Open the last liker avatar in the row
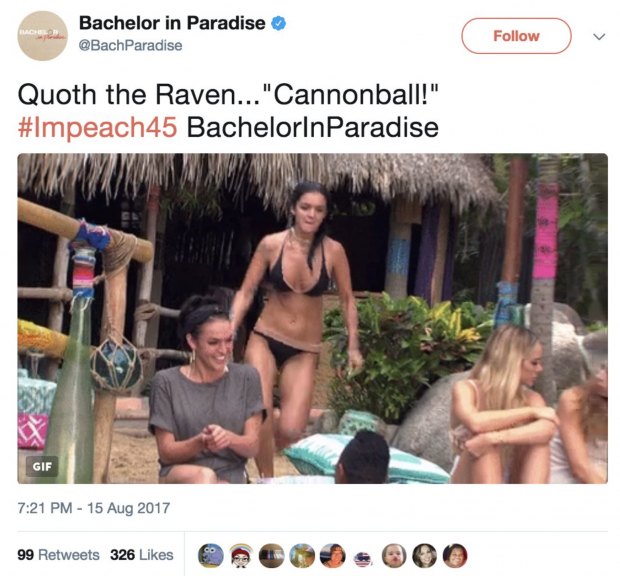Viewport: 620px width, 576px height. click(455, 555)
